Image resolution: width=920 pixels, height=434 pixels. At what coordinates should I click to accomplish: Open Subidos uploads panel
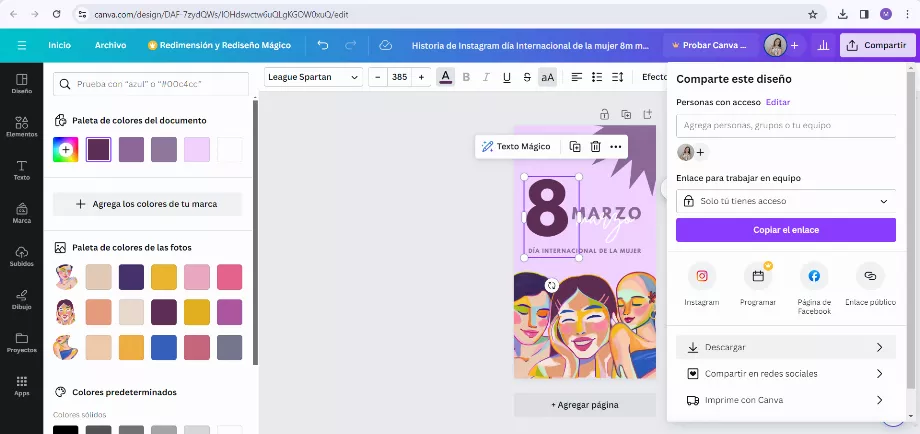pos(22,256)
